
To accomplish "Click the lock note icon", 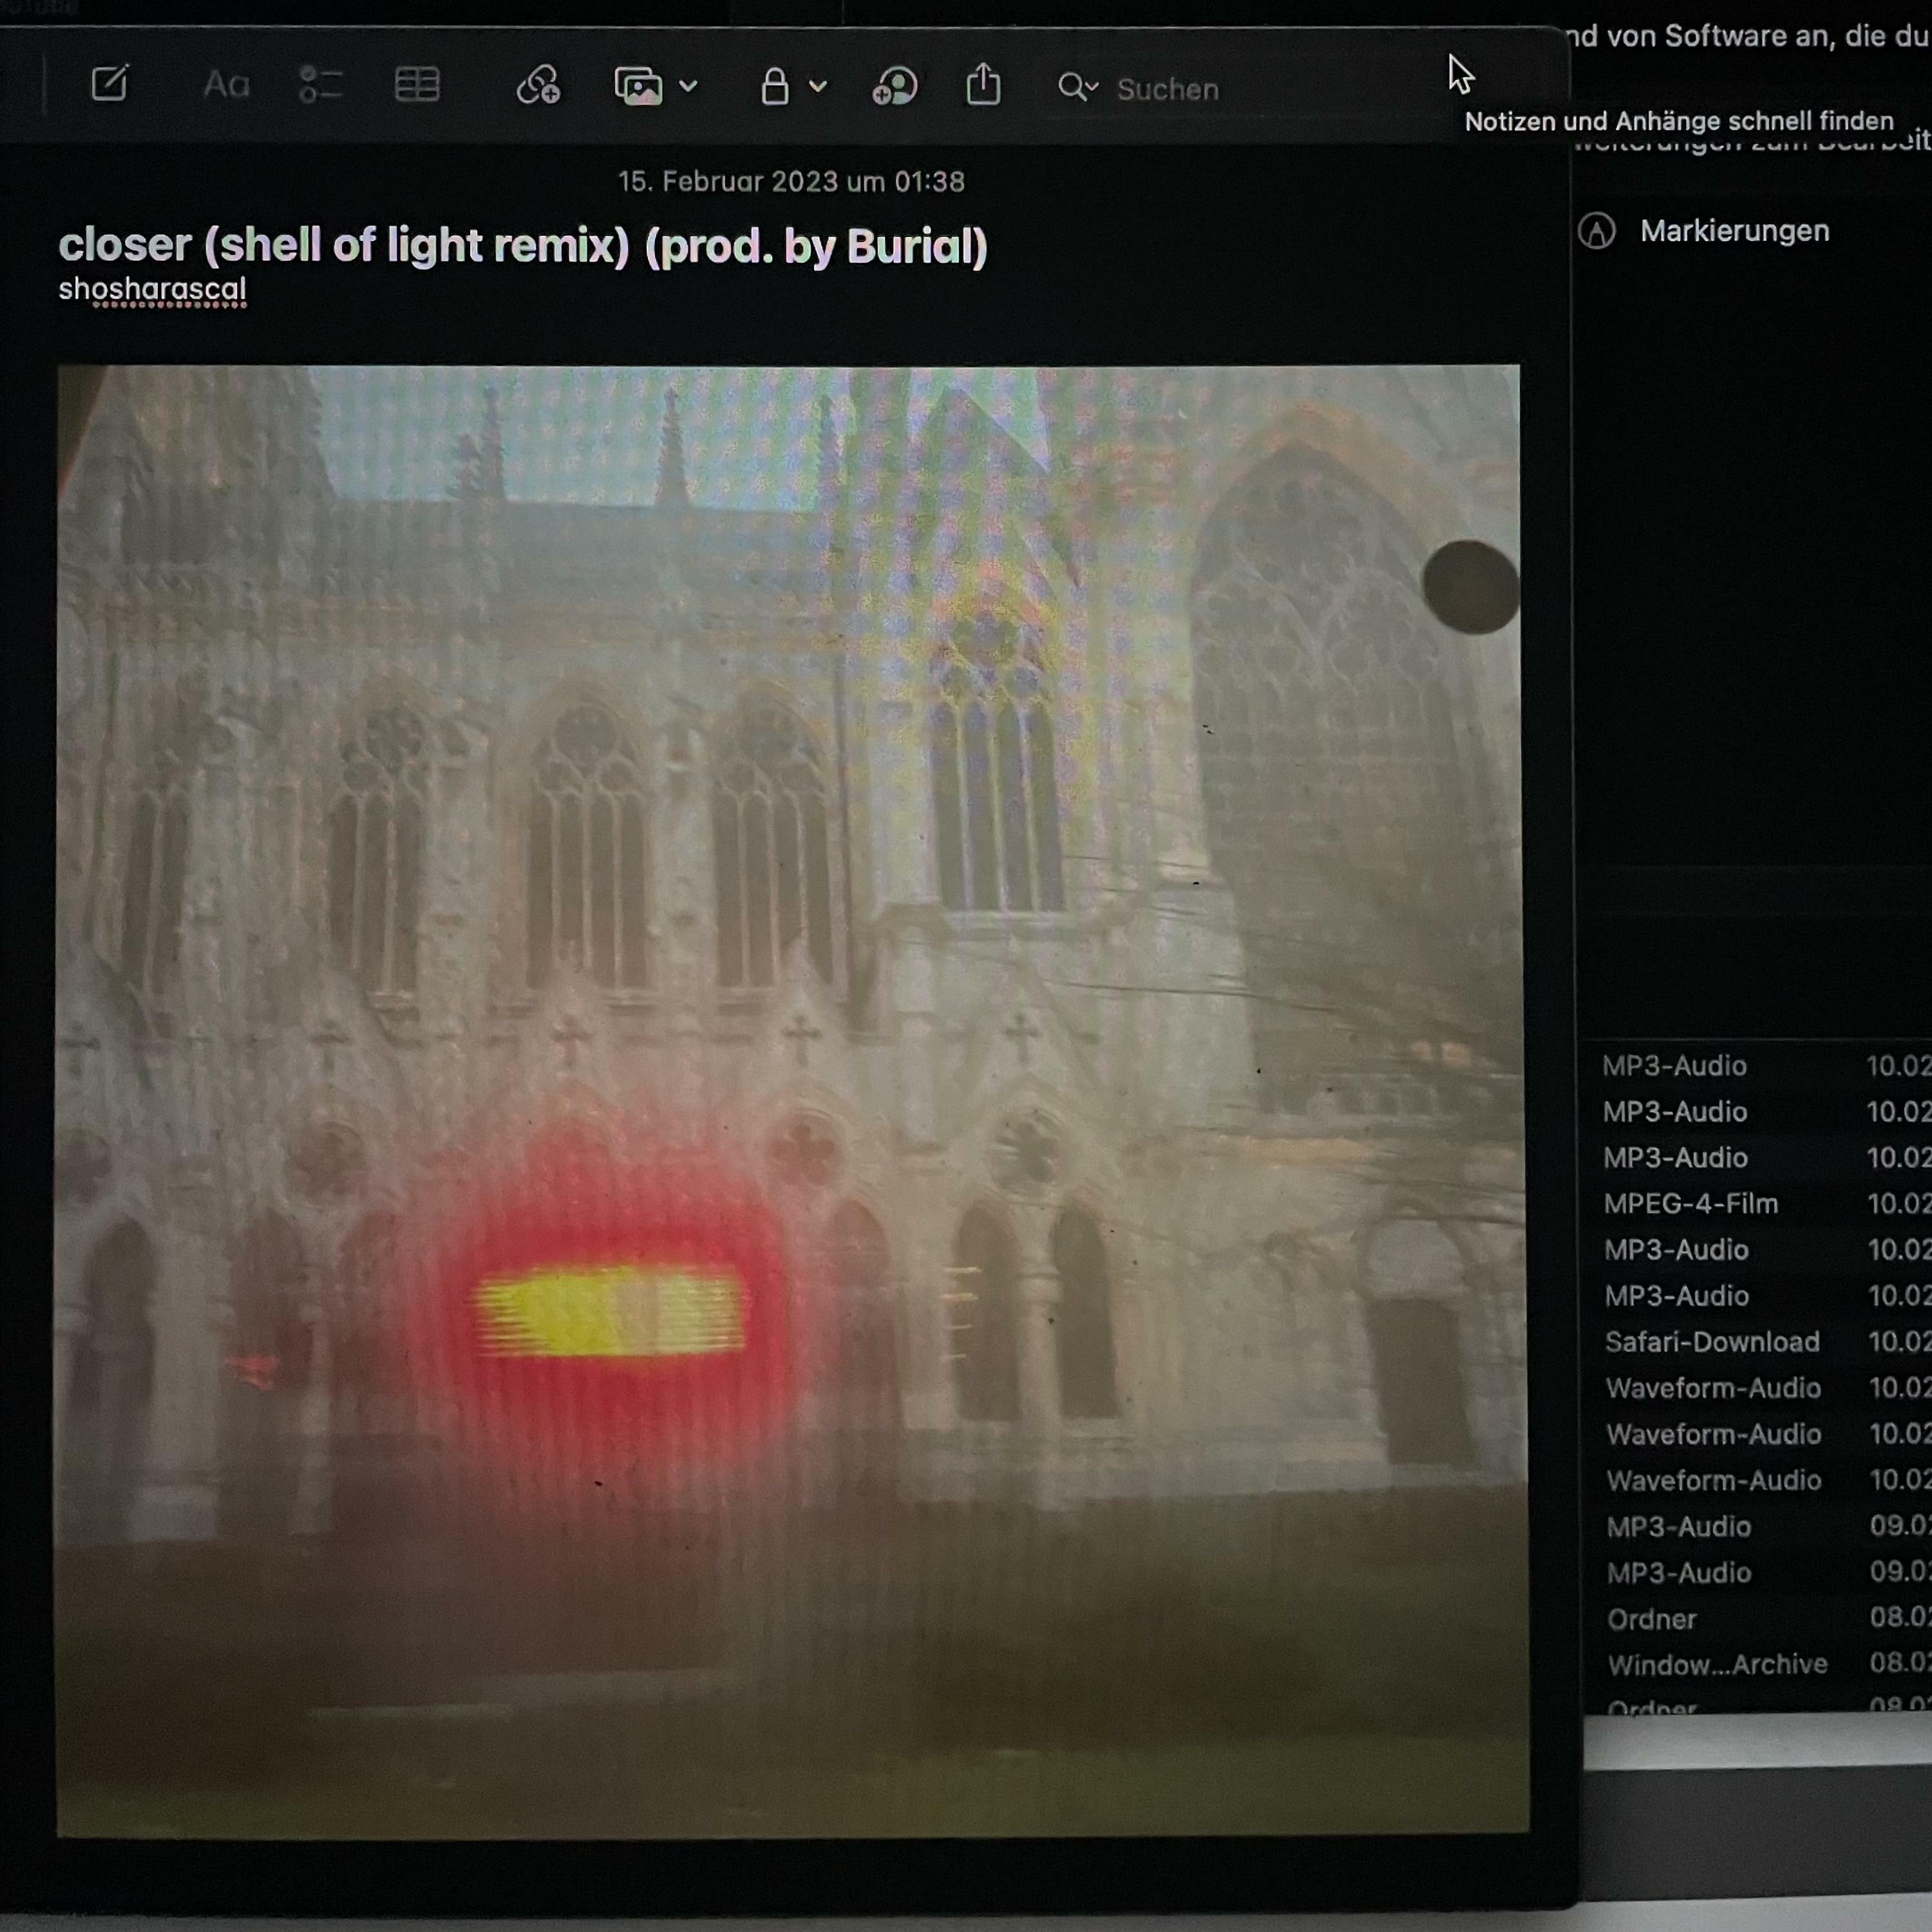I will 774,87.
